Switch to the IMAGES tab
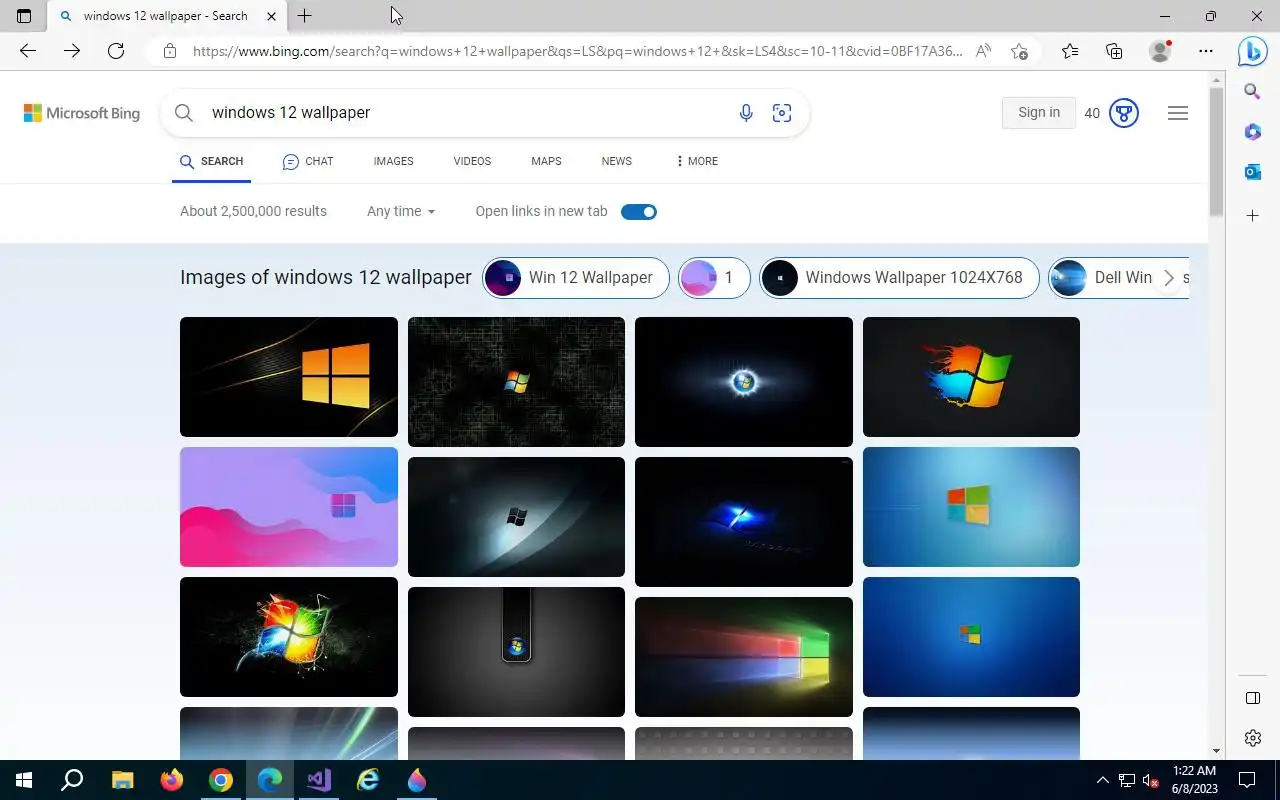Image resolution: width=1280 pixels, height=800 pixels. pyautogui.click(x=393, y=161)
